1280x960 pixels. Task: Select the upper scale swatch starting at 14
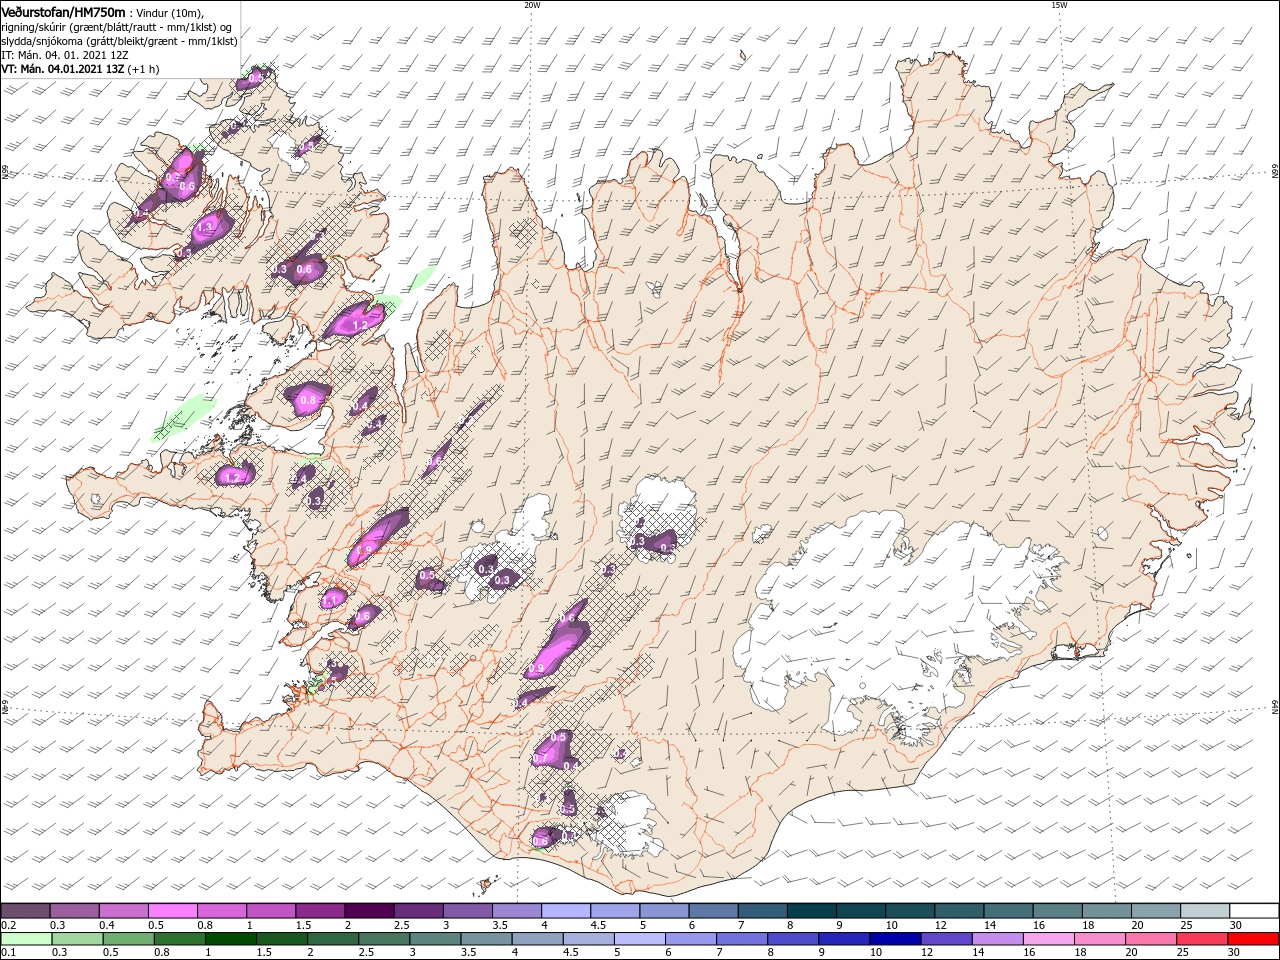click(1007, 910)
